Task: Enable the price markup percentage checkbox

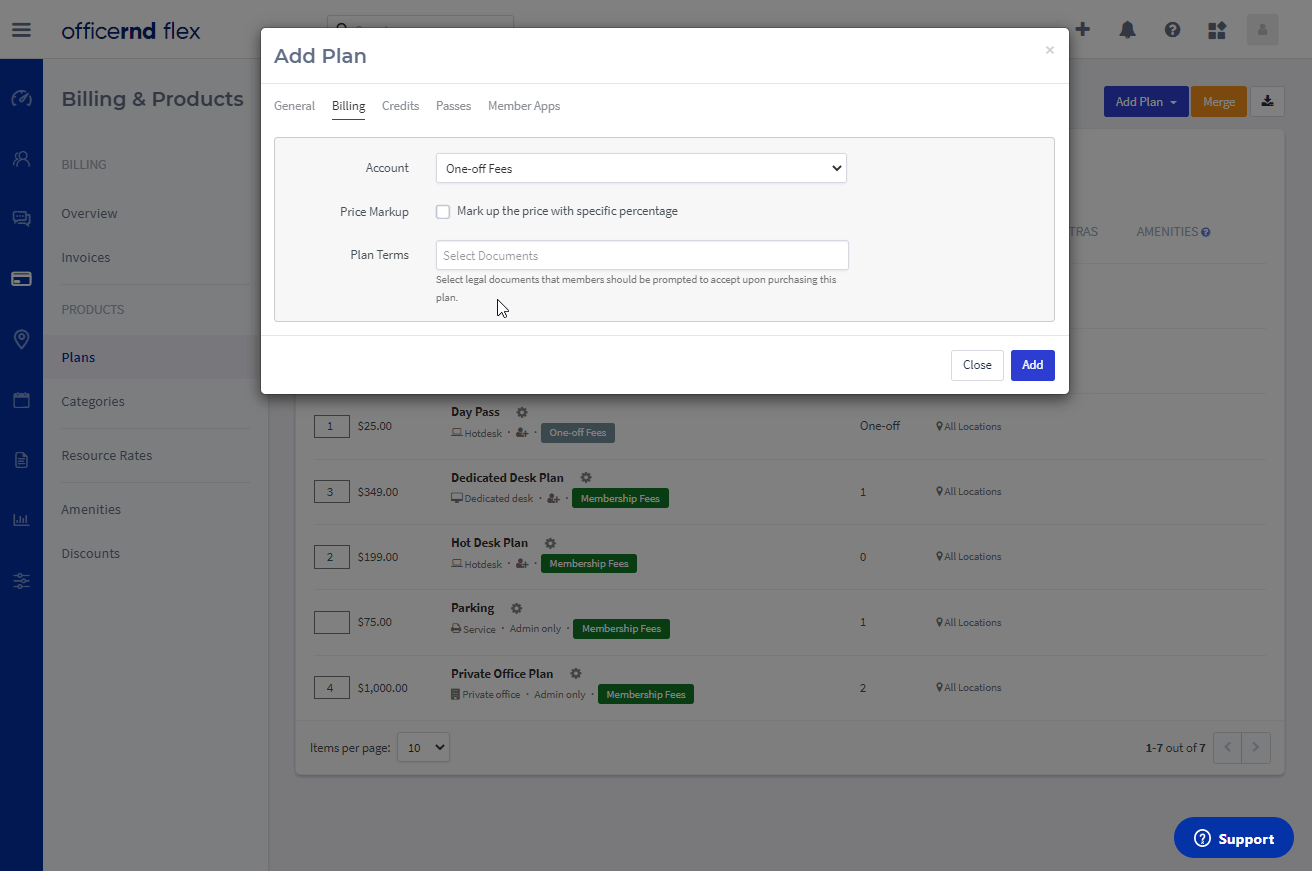Action: [x=443, y=212]
